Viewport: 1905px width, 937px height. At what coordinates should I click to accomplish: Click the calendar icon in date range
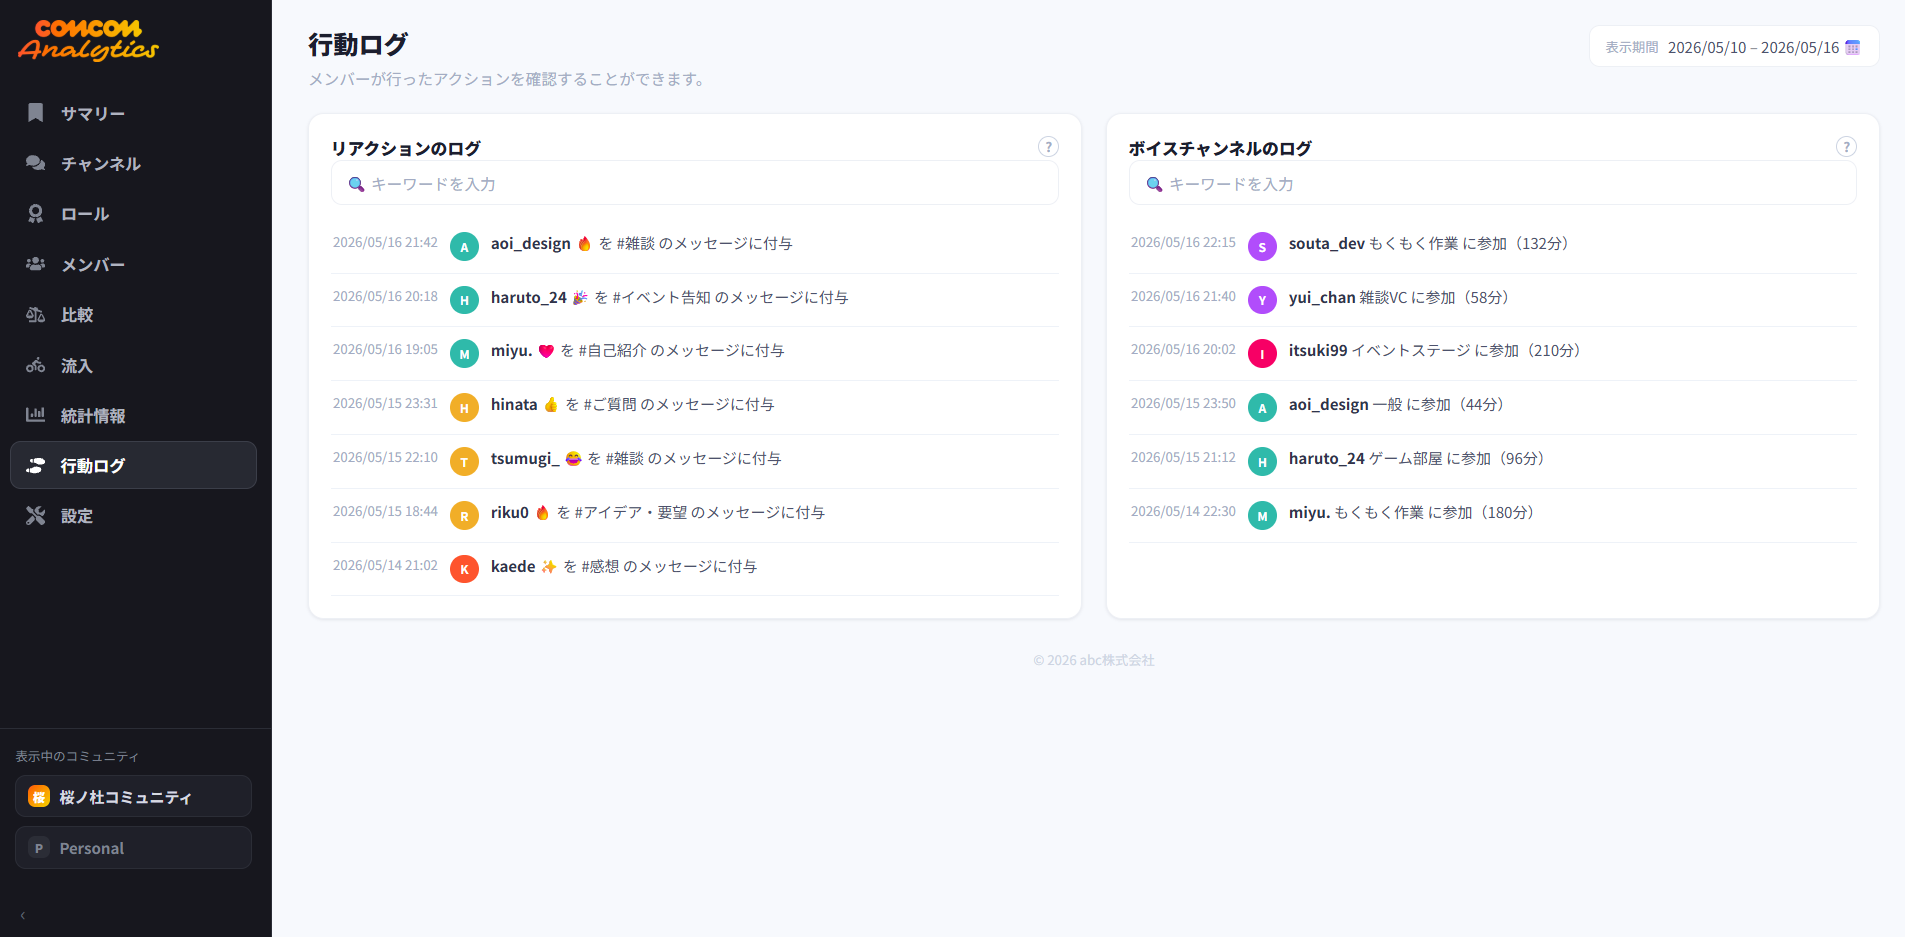click(x=1853, y=47)
